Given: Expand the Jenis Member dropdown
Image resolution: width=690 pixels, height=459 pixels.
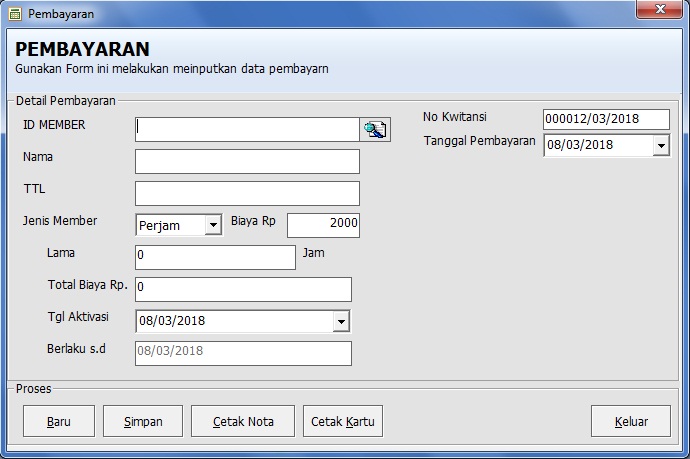Looking at the screenshot, I should pyautogui.click(x=213, y=225).
